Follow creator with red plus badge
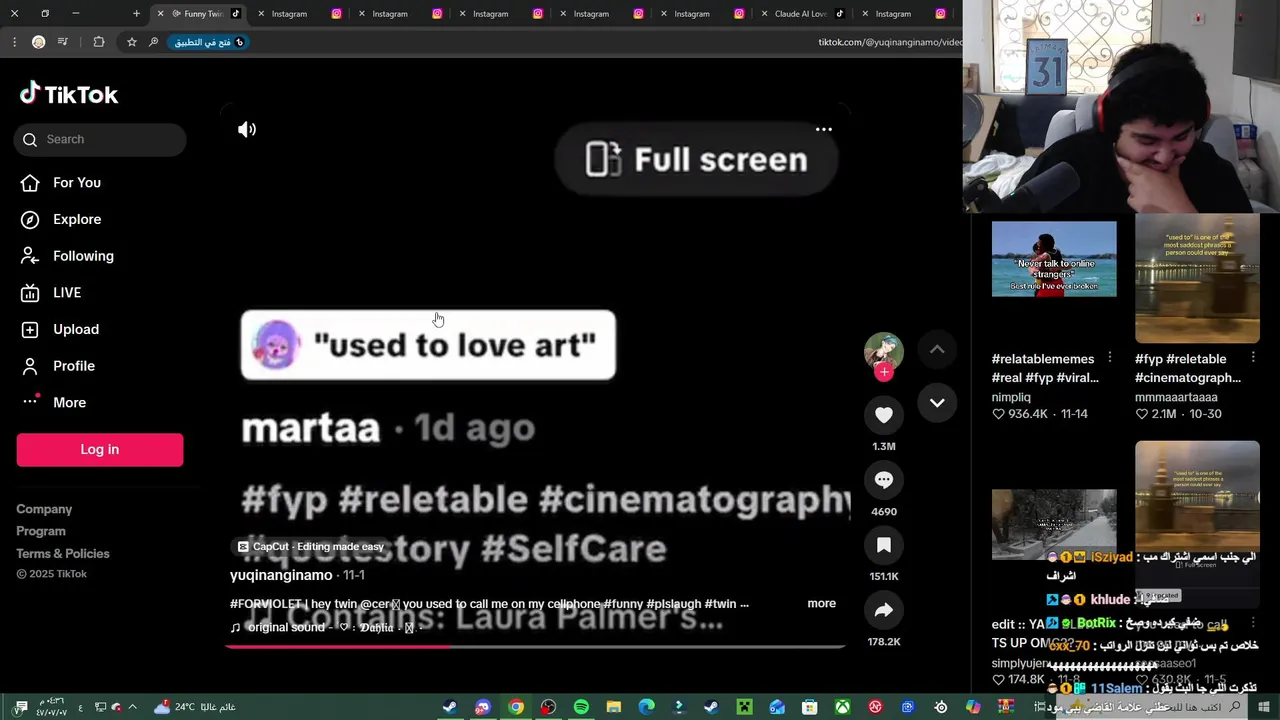Screen dimensions: 1280x720 (884, 372)
